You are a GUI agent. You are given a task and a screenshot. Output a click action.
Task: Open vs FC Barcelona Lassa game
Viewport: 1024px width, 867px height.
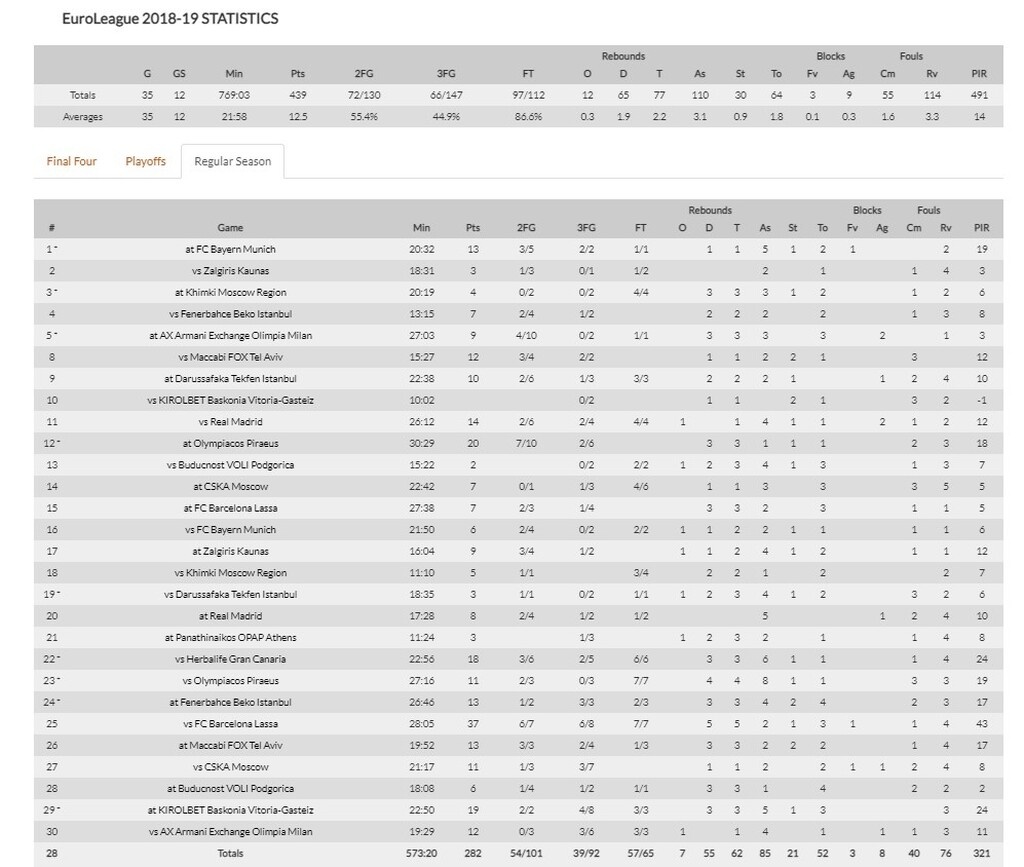[x=231, y=723]
